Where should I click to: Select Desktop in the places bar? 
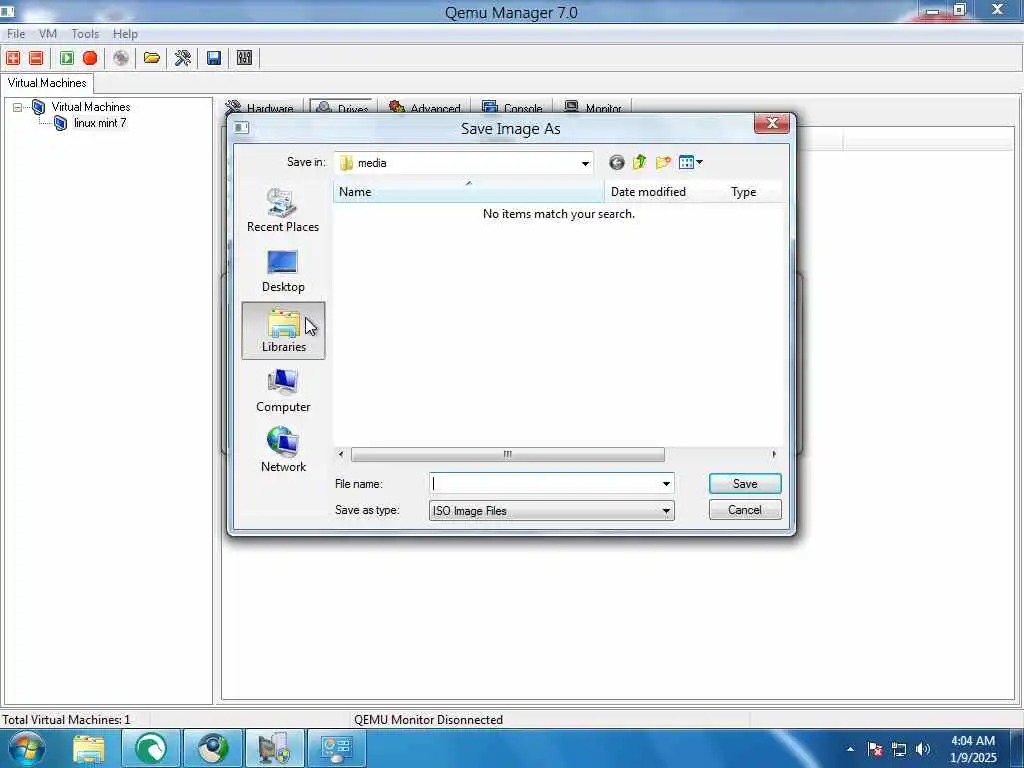[x=283, y=271]
